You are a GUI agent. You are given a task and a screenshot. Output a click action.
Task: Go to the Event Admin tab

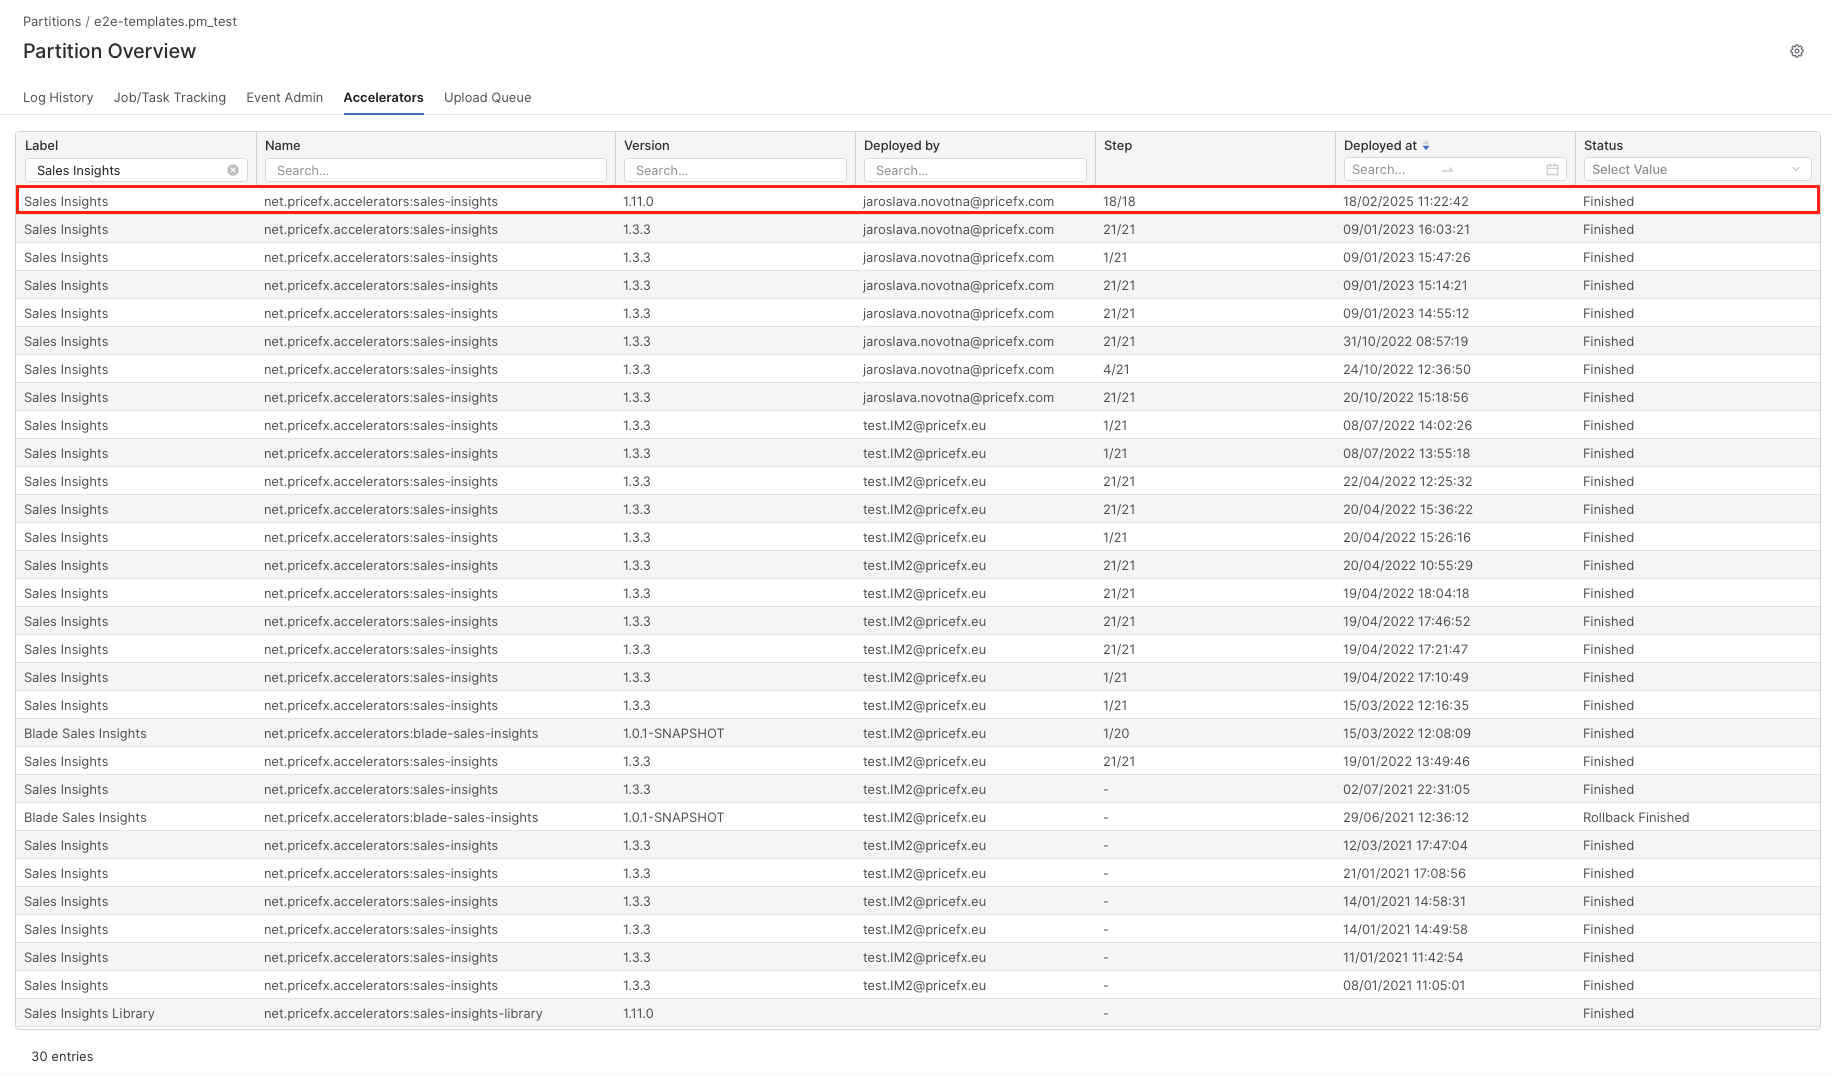pos(284,98)
